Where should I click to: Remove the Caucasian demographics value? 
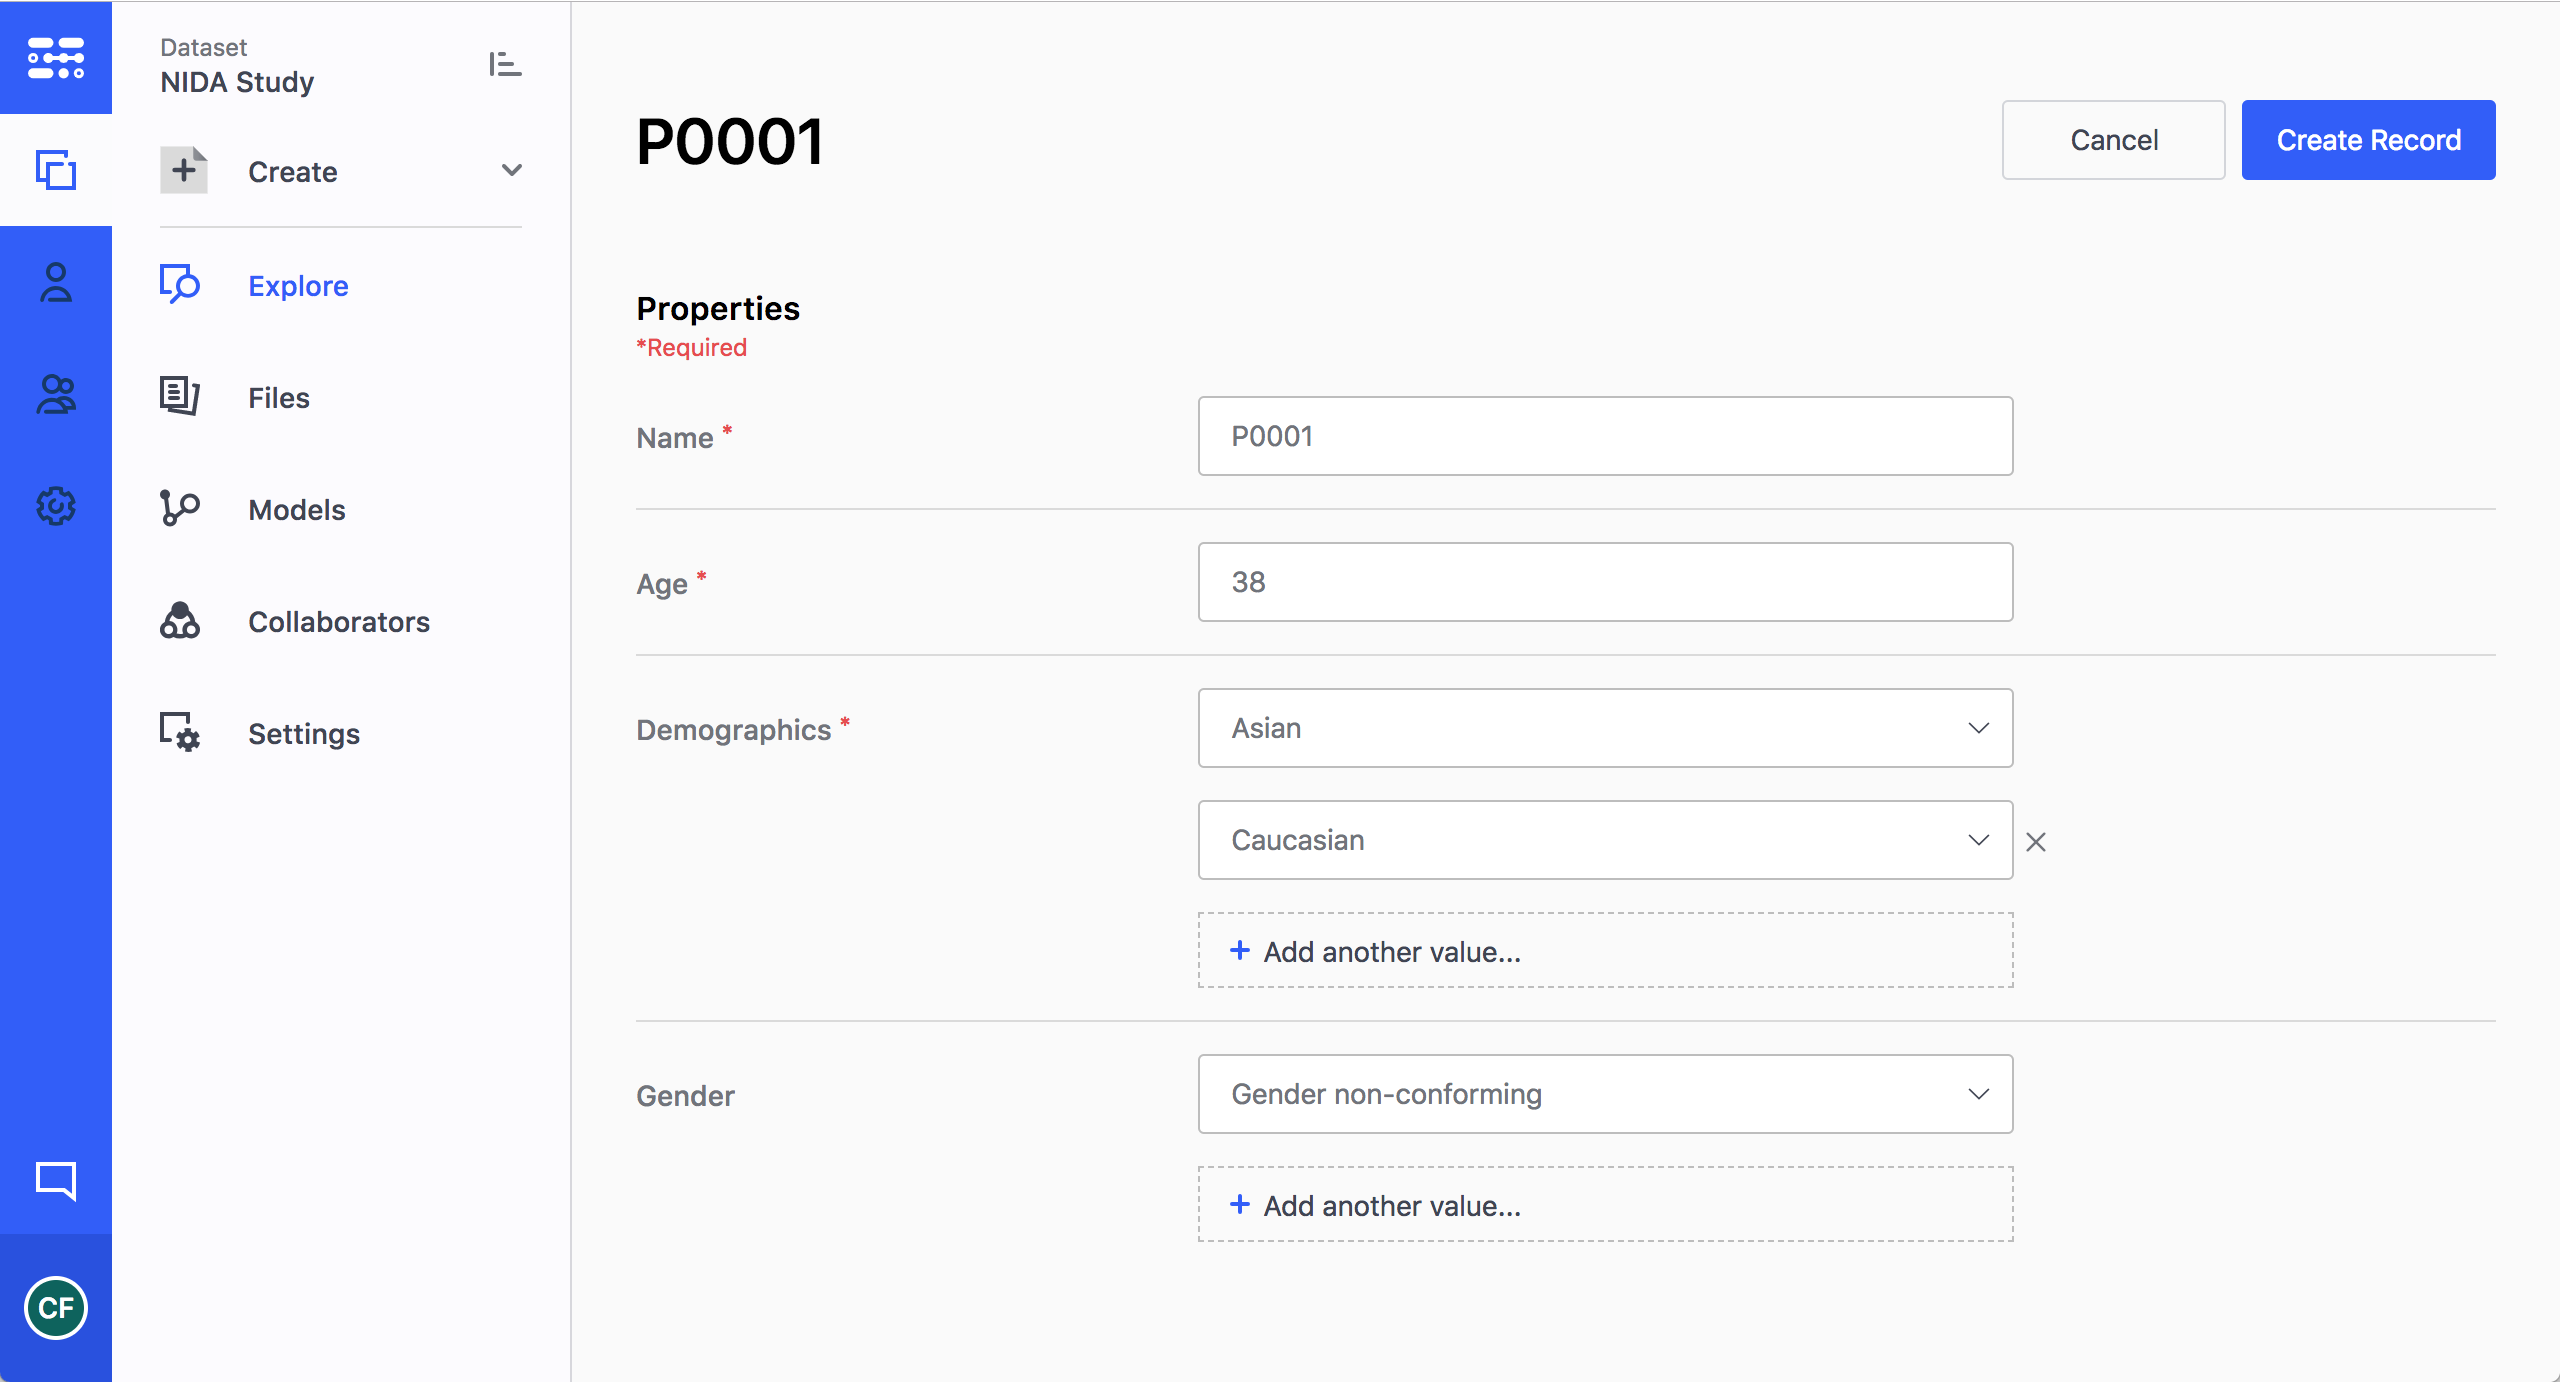[x=2036, y=842]
